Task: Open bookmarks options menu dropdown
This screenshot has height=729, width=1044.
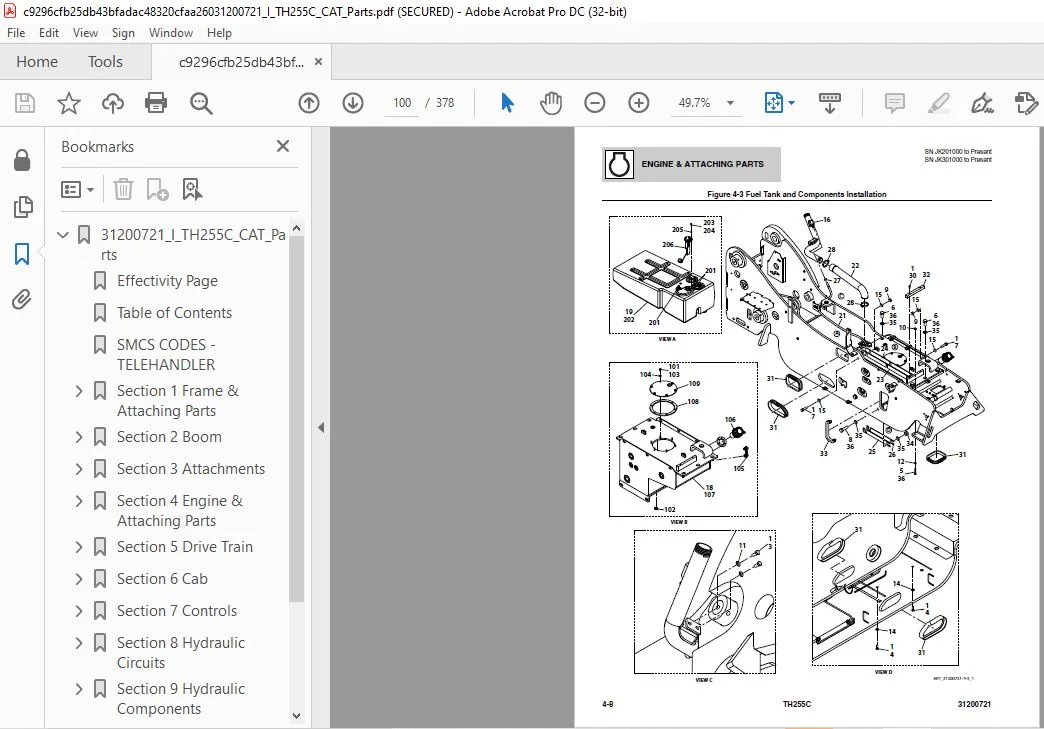Action: 77,190
